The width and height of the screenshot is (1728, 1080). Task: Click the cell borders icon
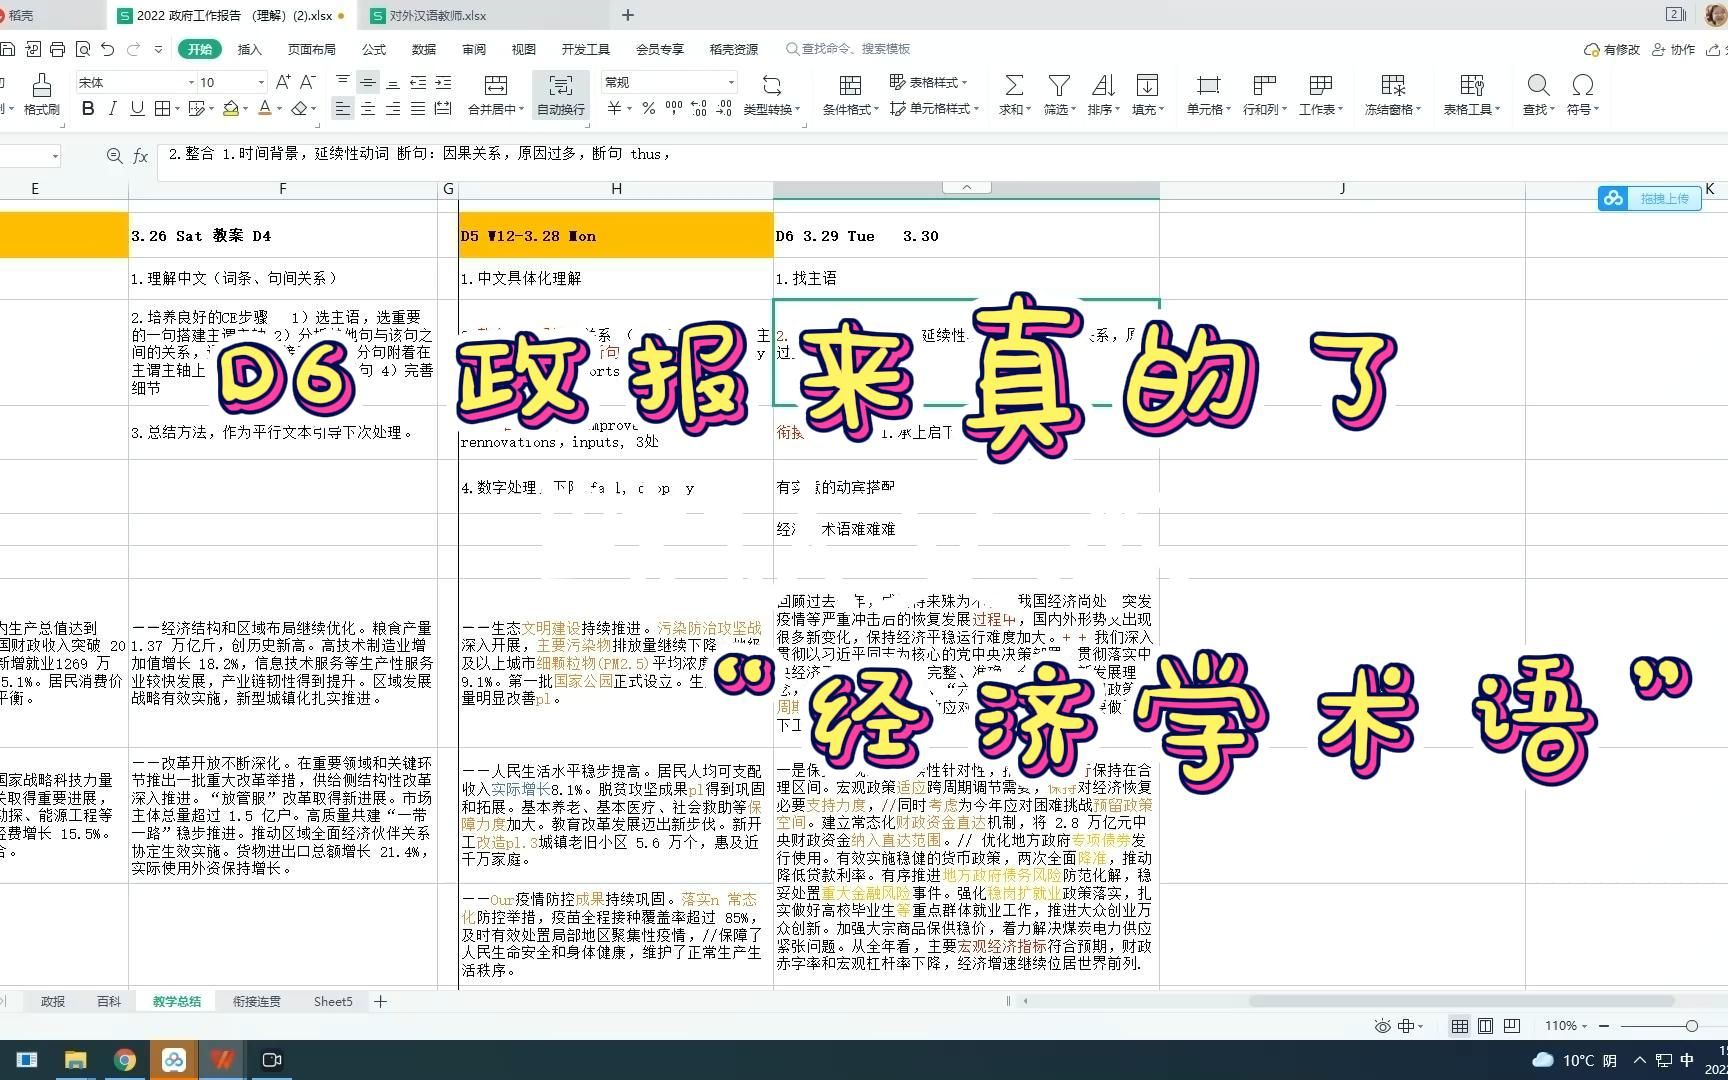(162, 108)
